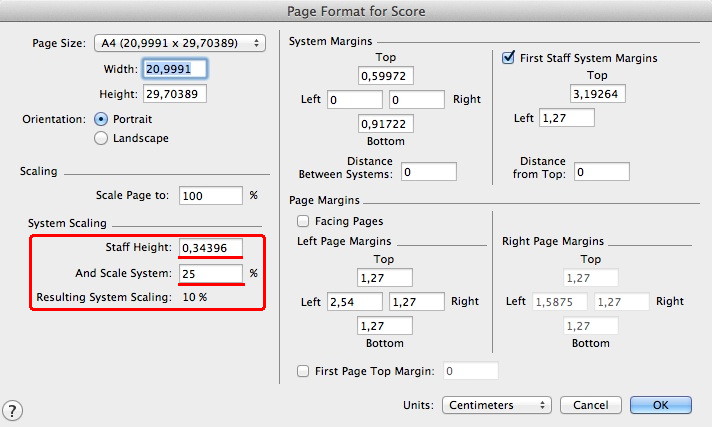
Task: Select Portrait orientation
Action: tap(101, 118)
